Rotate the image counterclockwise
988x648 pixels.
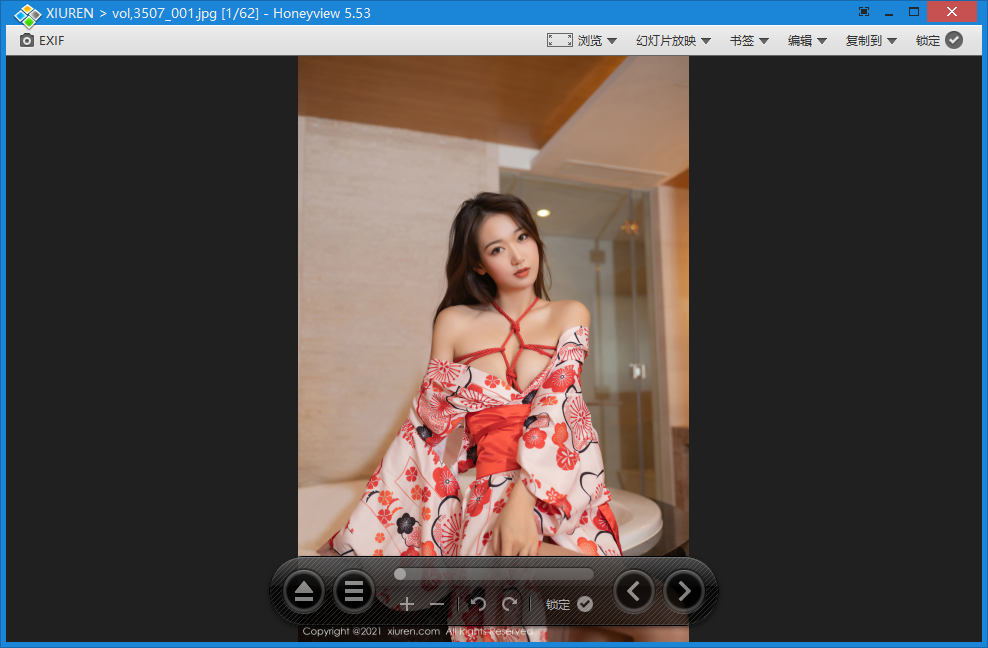[x=478, y=604]
